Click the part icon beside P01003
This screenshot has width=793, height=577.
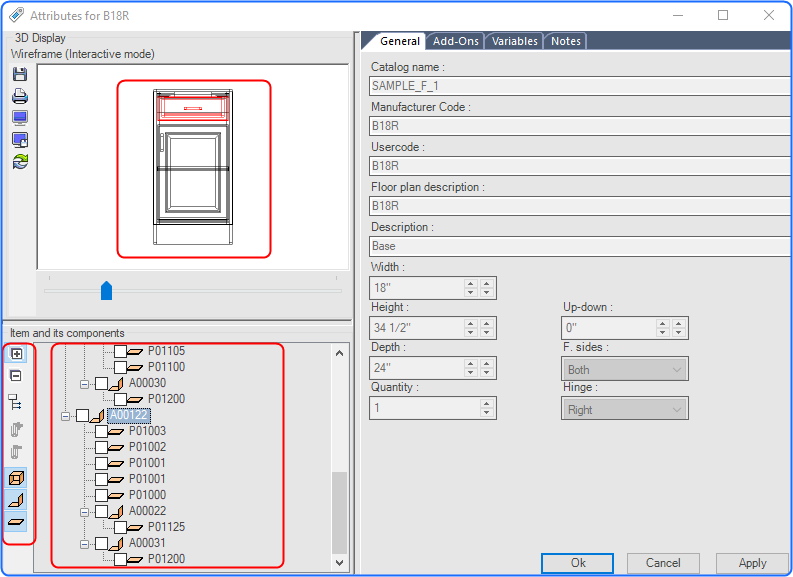tap(116, 431)
